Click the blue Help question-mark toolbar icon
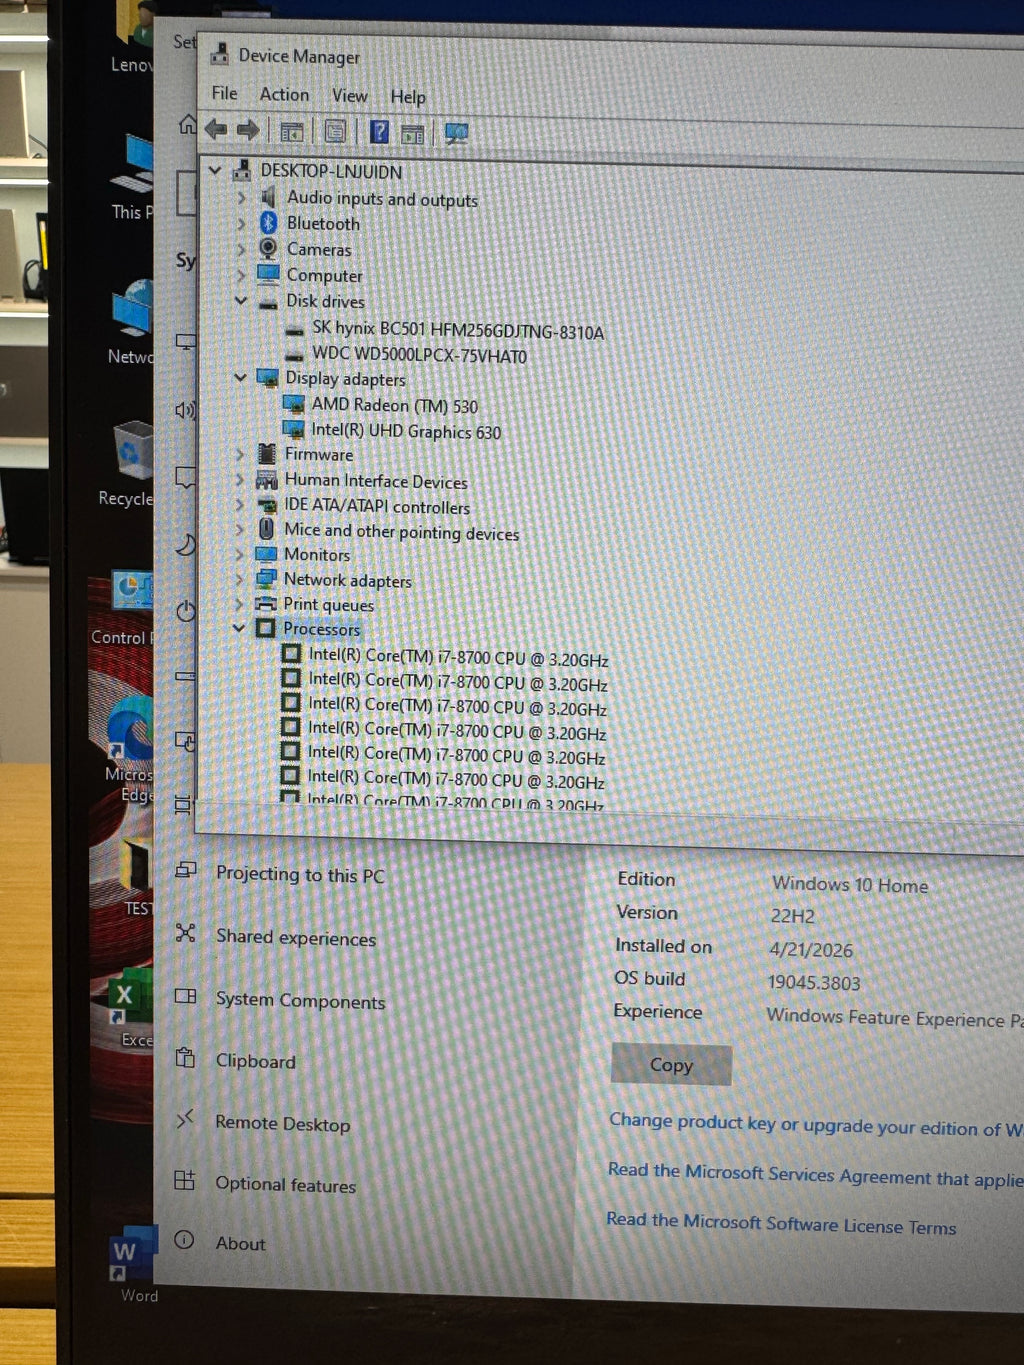The image size is (1024, 1365). pyautogui.click(x=379, y=132)
